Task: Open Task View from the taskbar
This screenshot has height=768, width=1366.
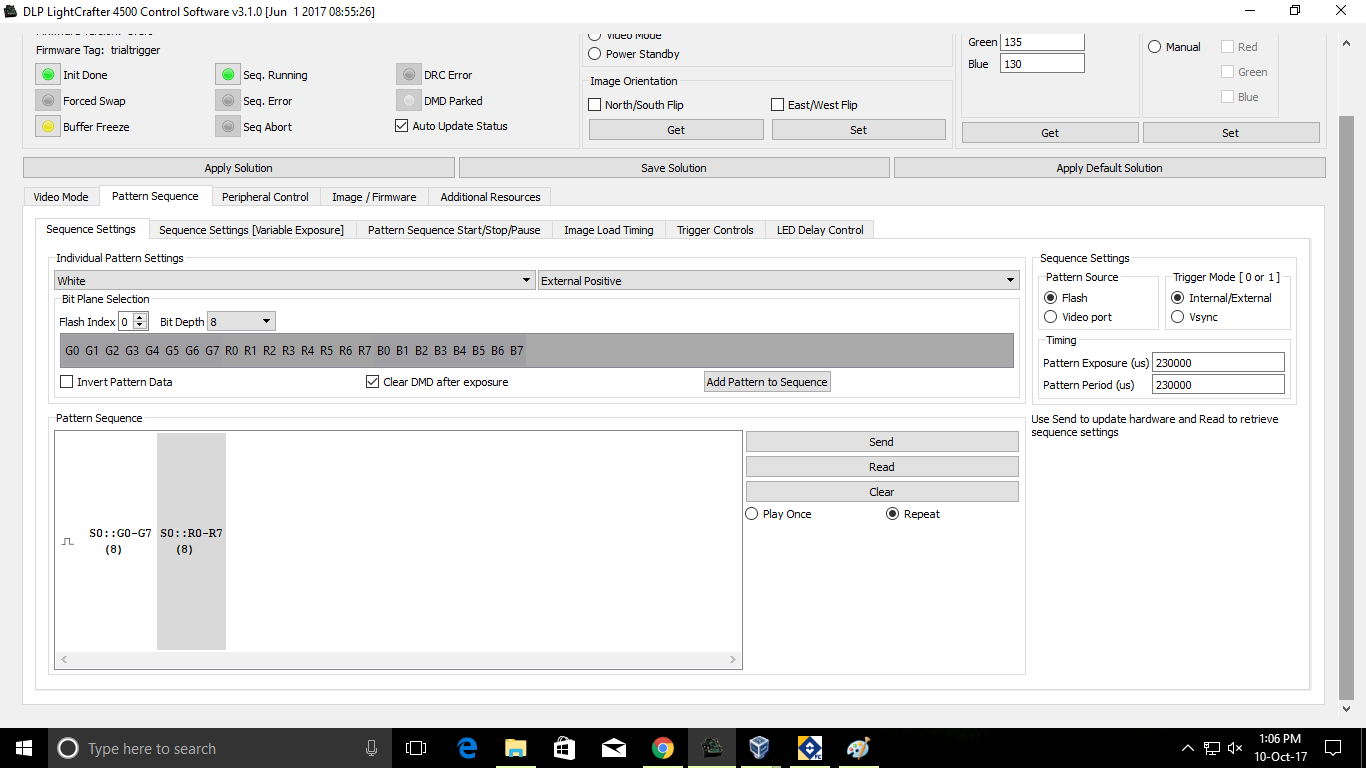Action: coord(416,748)
